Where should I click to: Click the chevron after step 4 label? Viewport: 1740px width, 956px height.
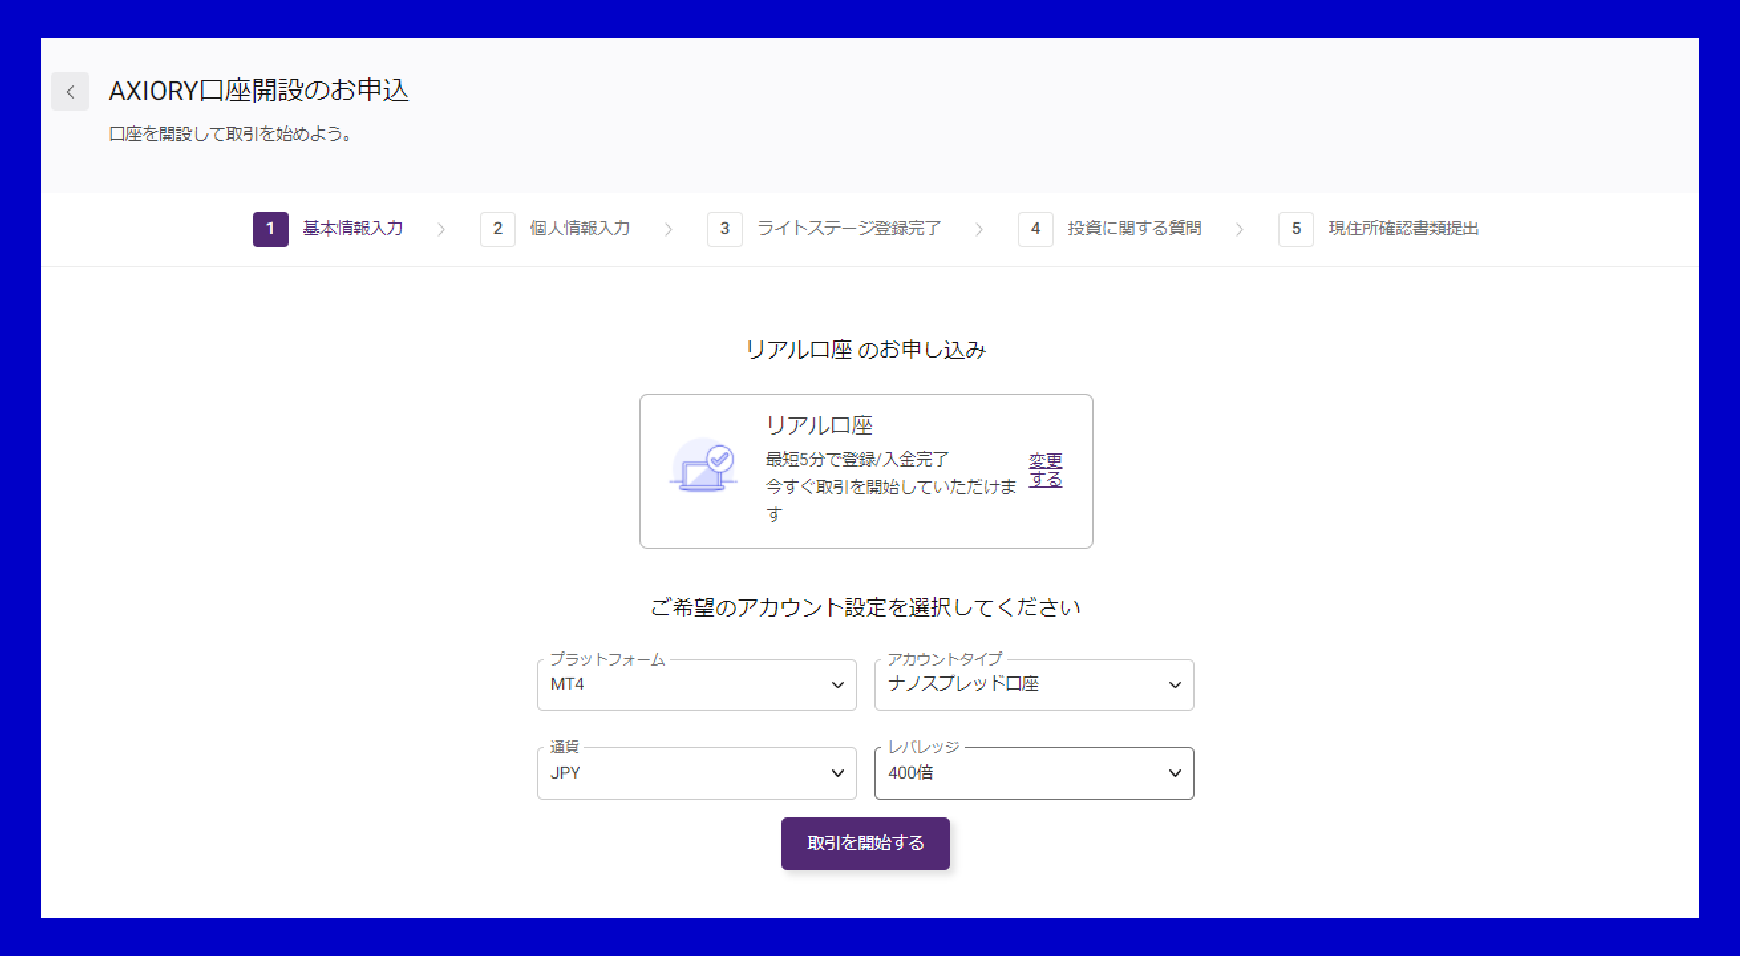1240,229
